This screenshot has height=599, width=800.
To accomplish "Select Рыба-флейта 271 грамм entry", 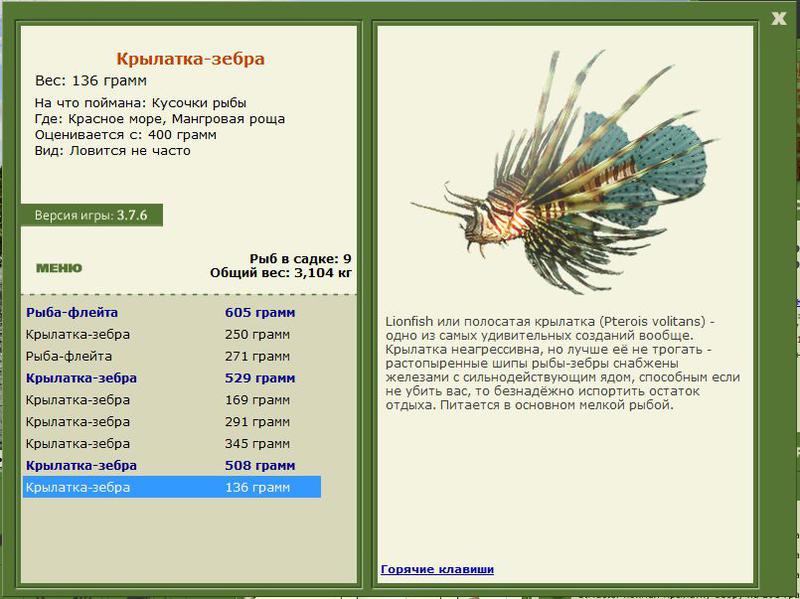I will tap(171, 356).
